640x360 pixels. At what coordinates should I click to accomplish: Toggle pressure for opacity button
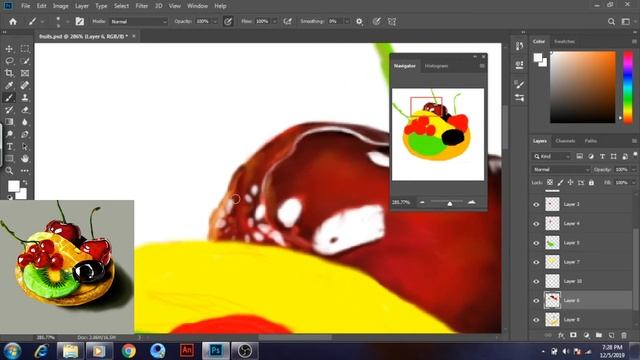(228, 22)
